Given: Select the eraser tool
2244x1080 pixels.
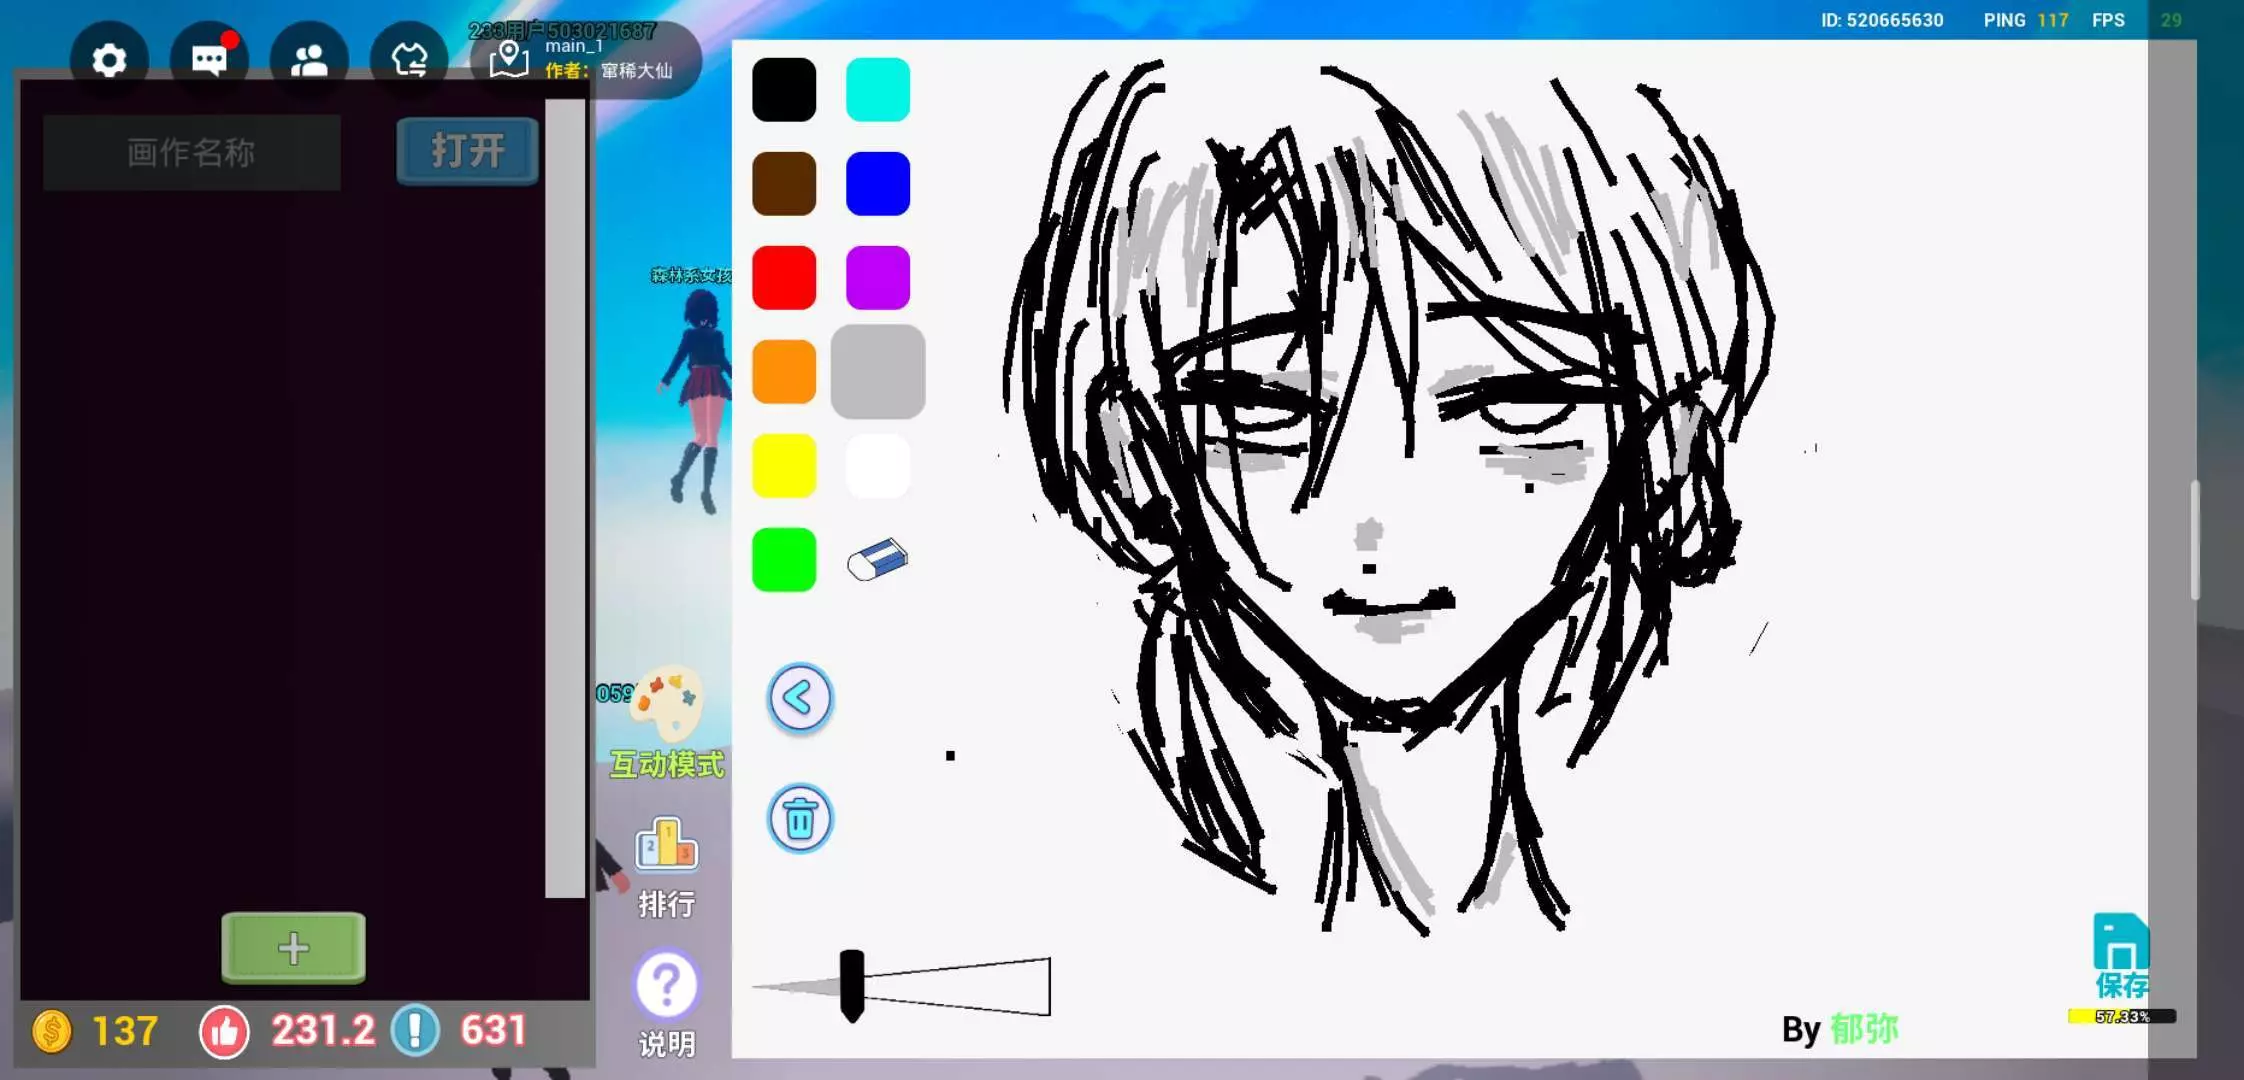Looking at the screenshot, I should coord(877,560).
